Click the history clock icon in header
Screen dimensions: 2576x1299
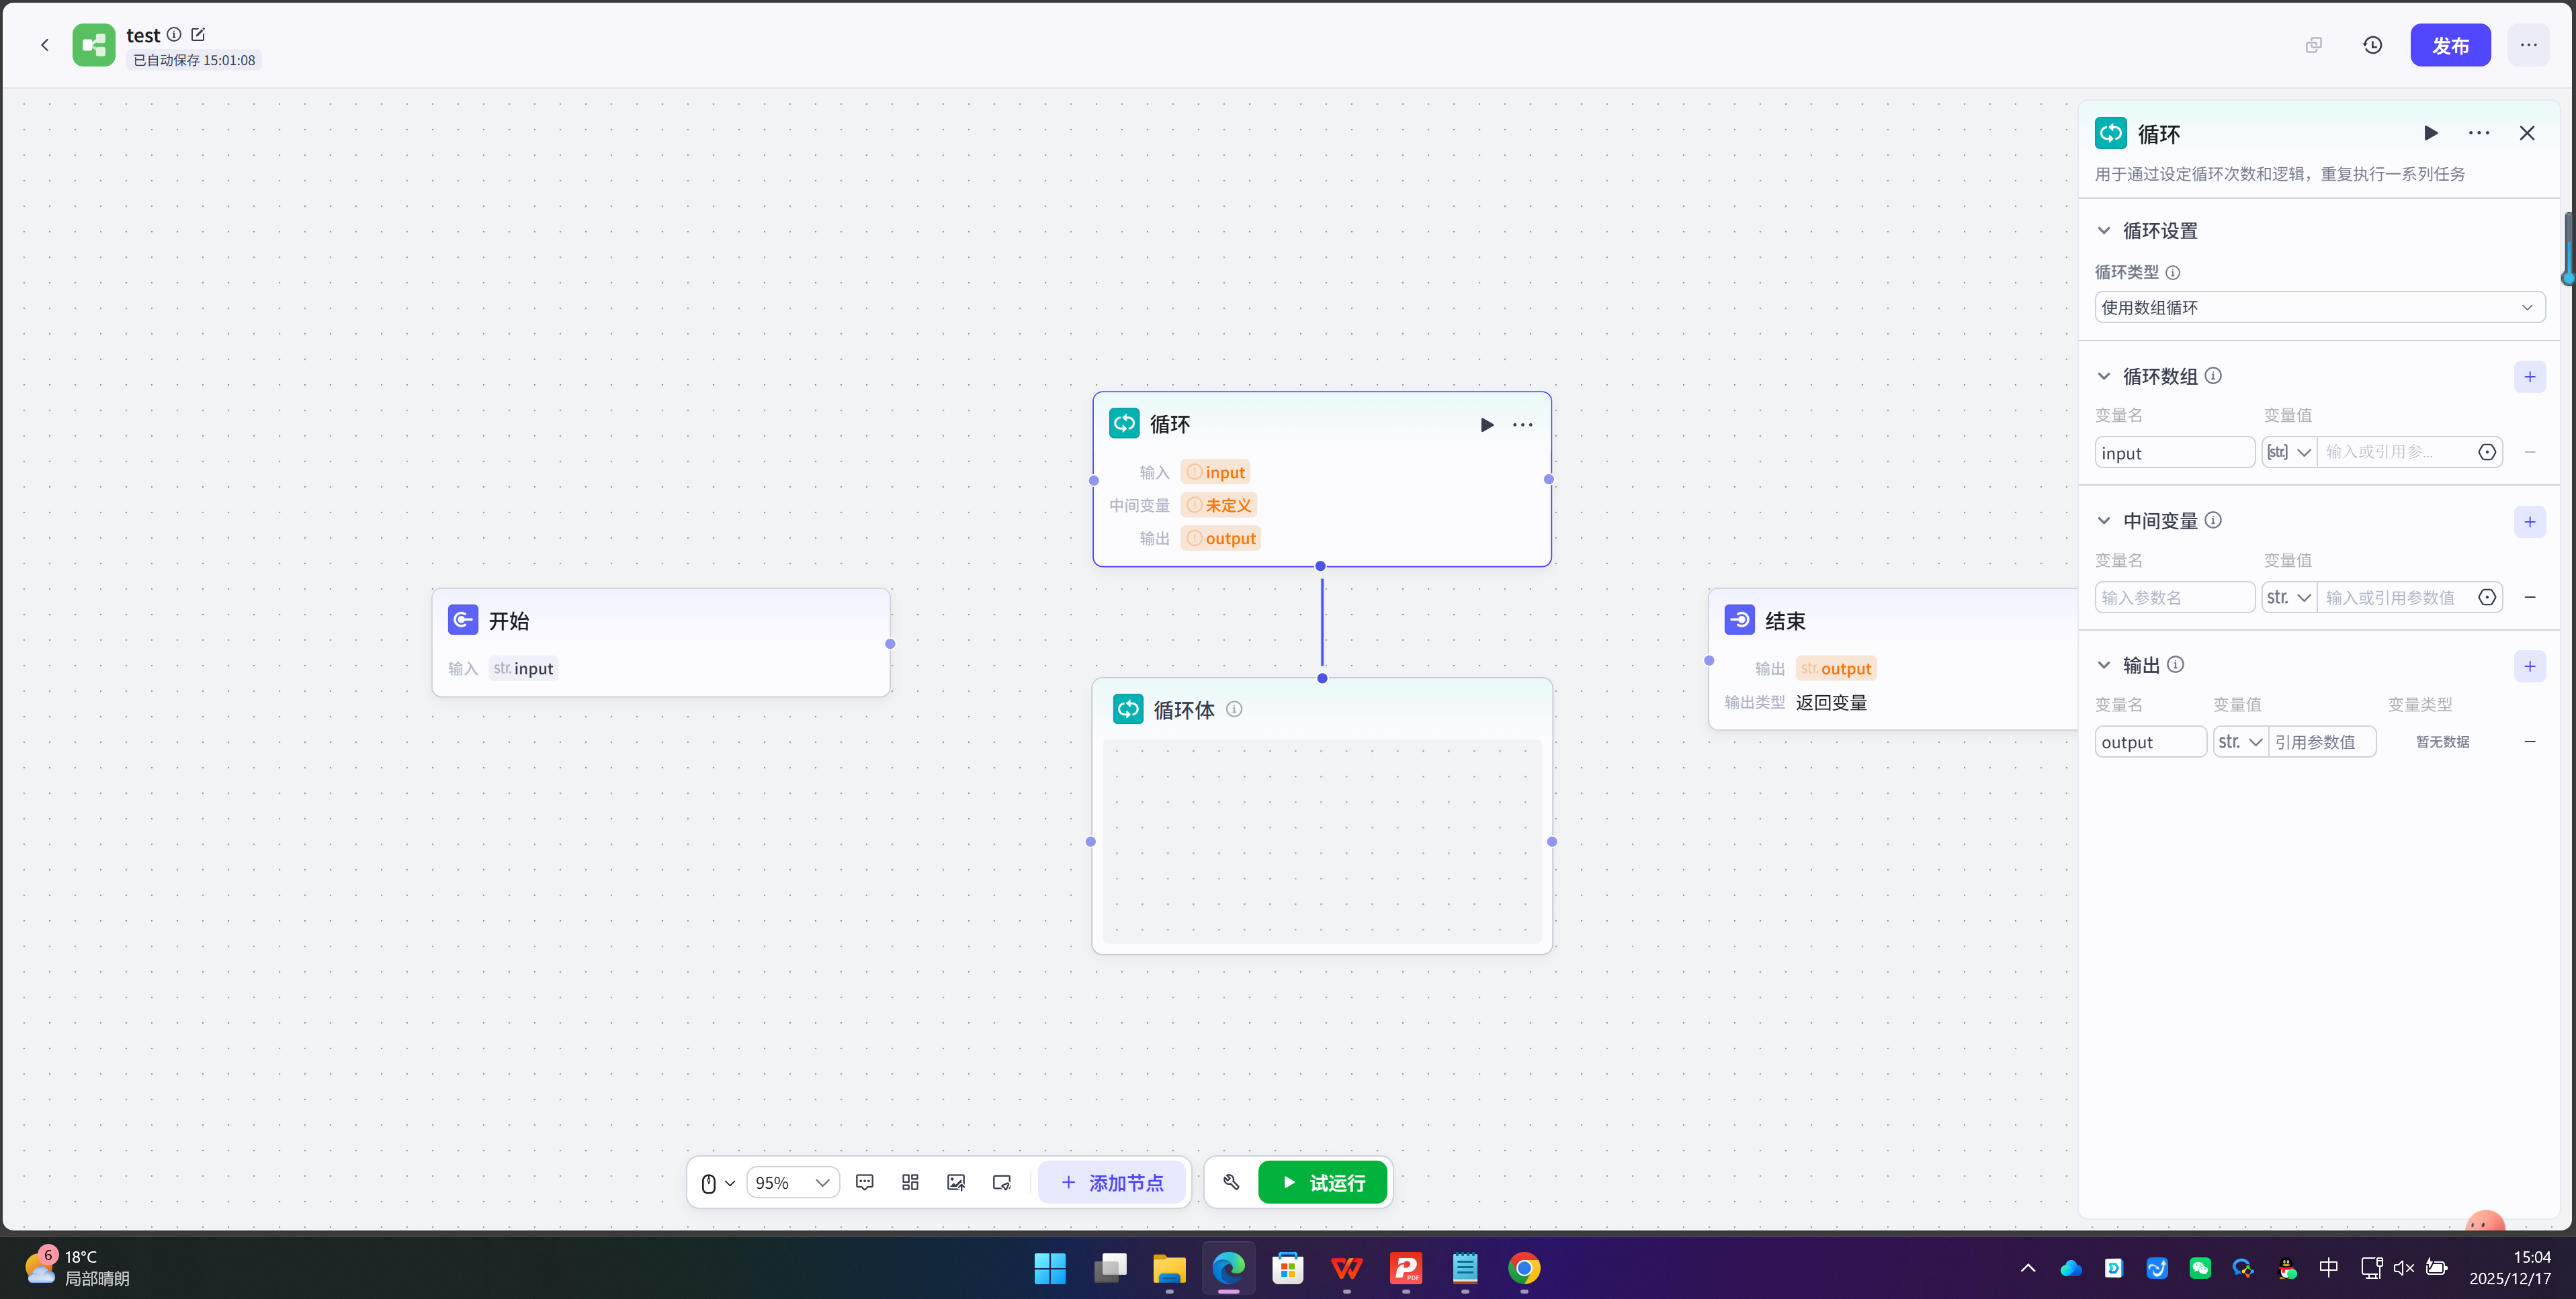pos(2372,45)
